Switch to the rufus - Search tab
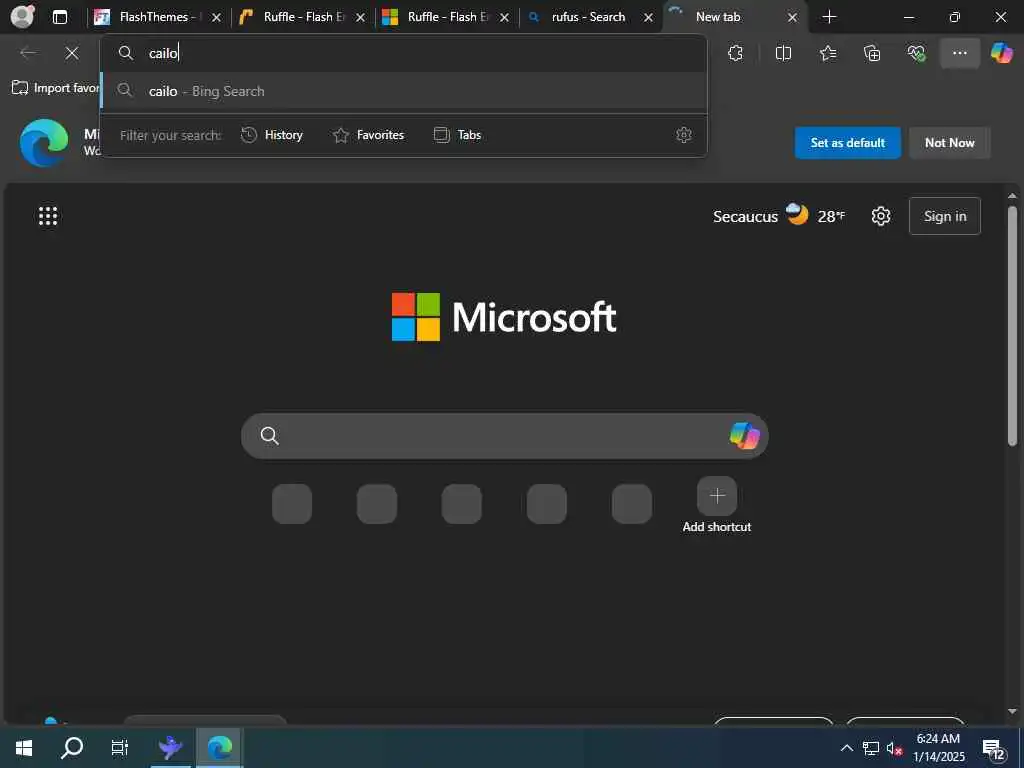Screen dimensions: 1024x768 pos(588,17)
